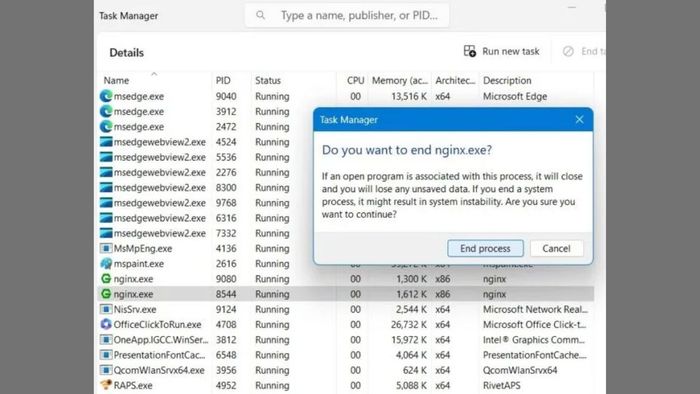
Task: Sort by the Memory column header
Action: click(400, 80)
